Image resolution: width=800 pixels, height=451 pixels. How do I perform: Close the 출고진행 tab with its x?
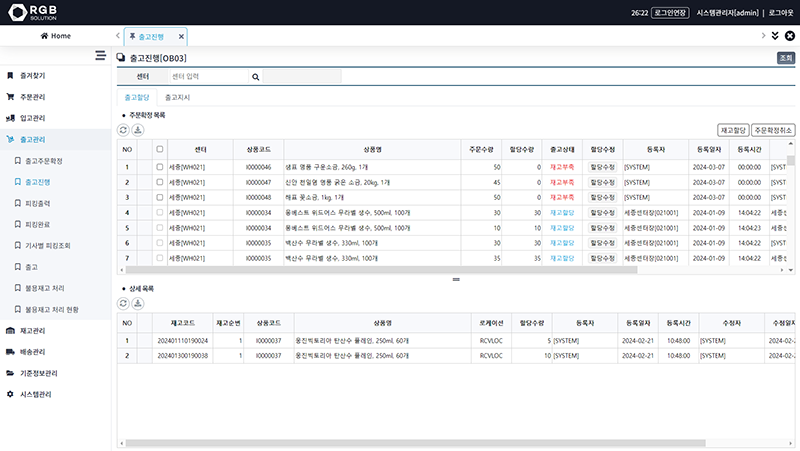181,36
